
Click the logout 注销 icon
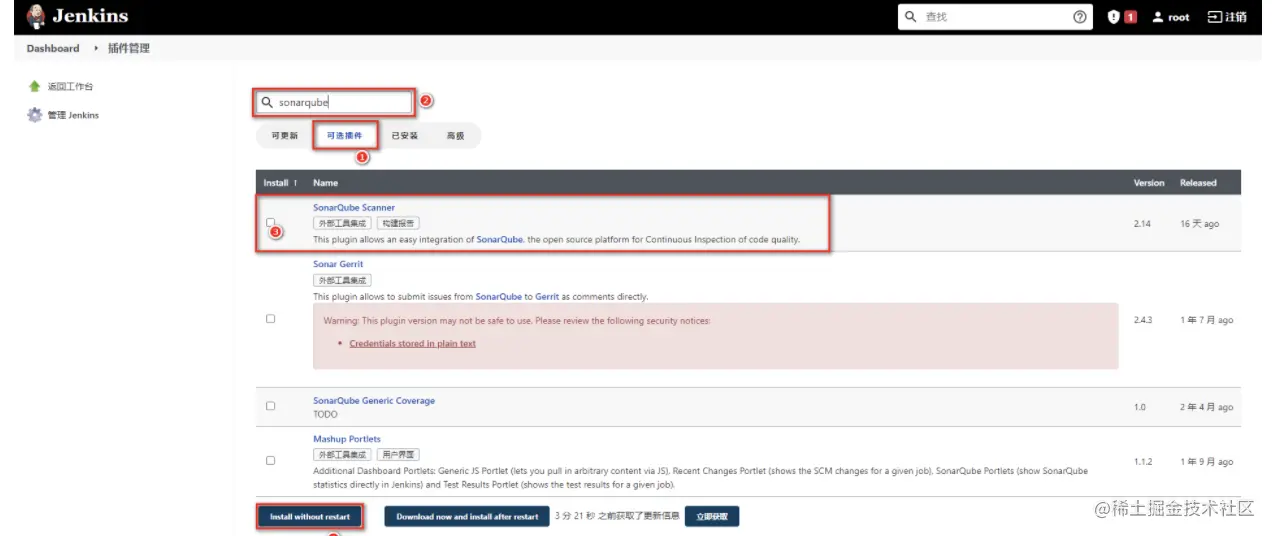(1214, 17)
